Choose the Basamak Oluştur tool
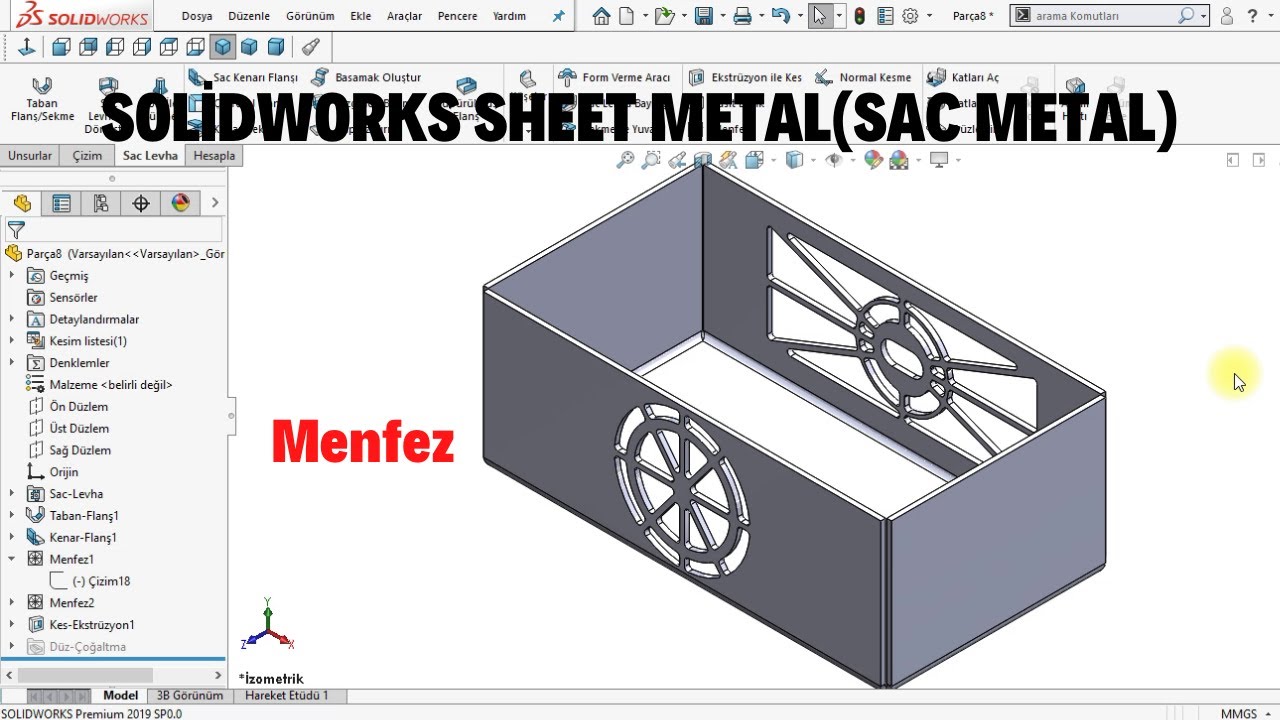 366,77
